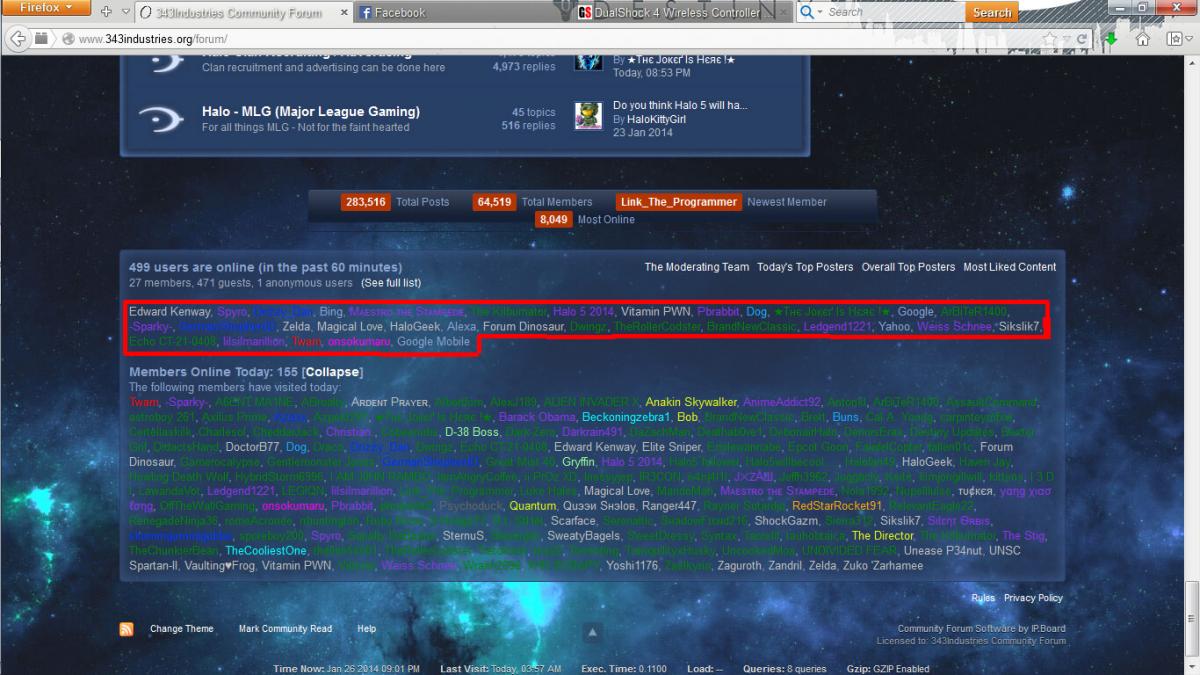Go to the browser home page icon

point(1142,39)
